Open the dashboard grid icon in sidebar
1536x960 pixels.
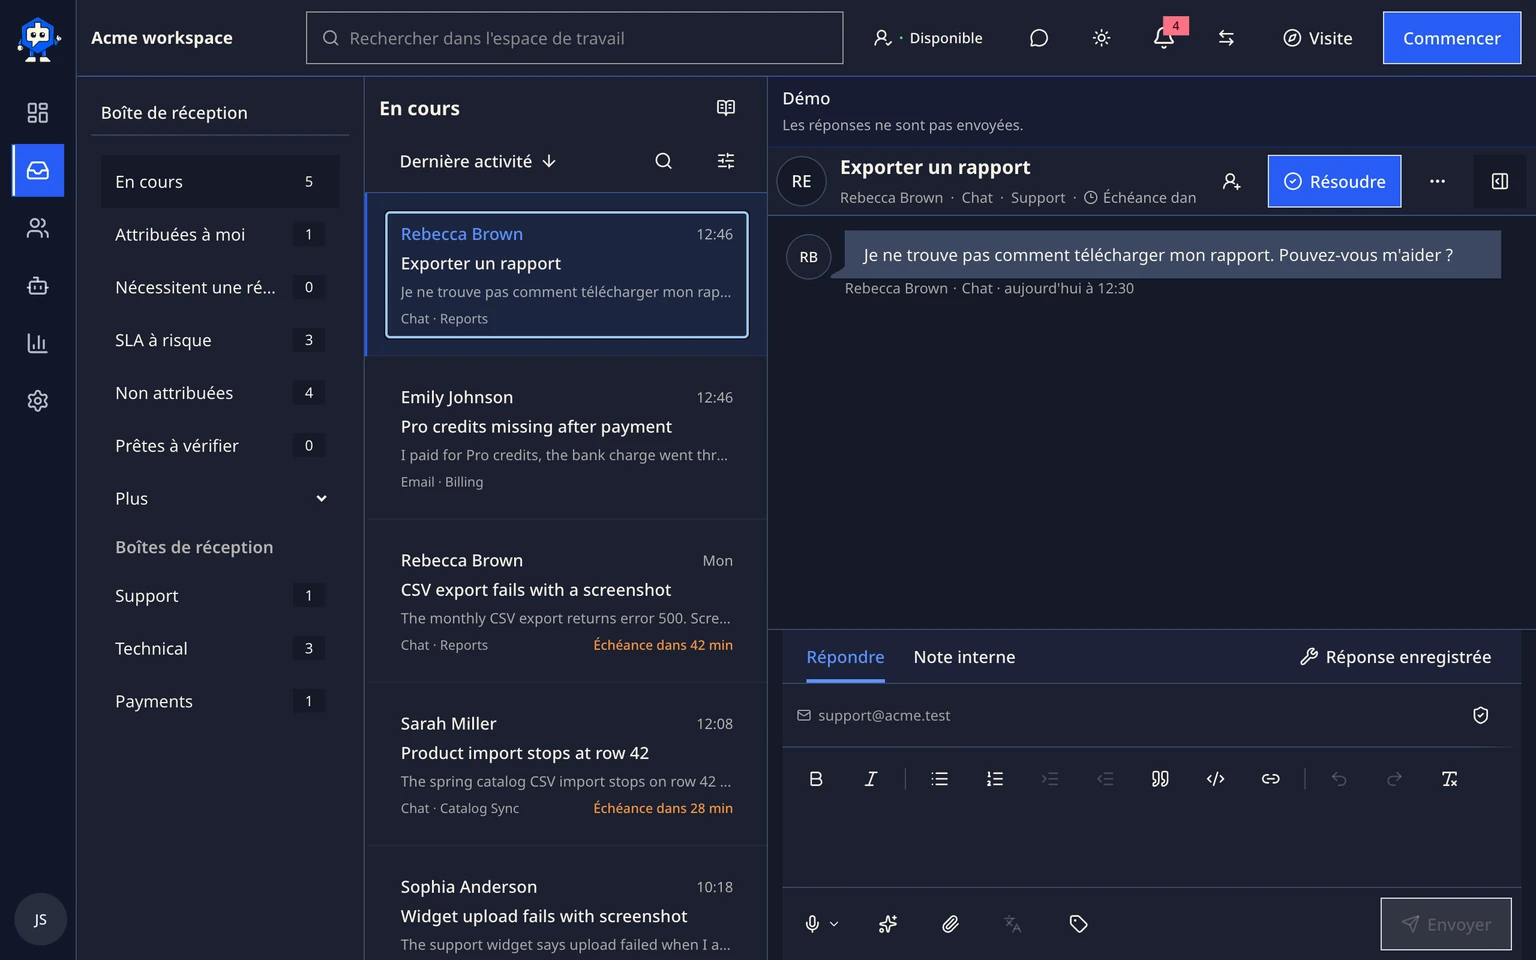[x=37, y=113]
